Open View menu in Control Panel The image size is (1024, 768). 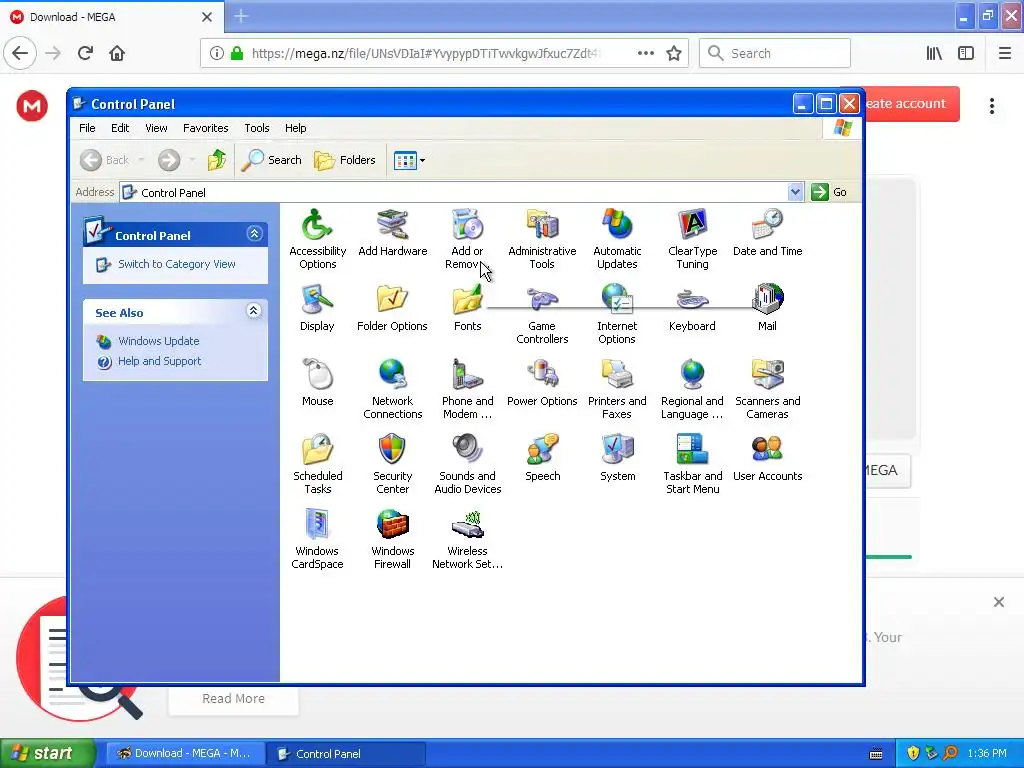point(156,128)
